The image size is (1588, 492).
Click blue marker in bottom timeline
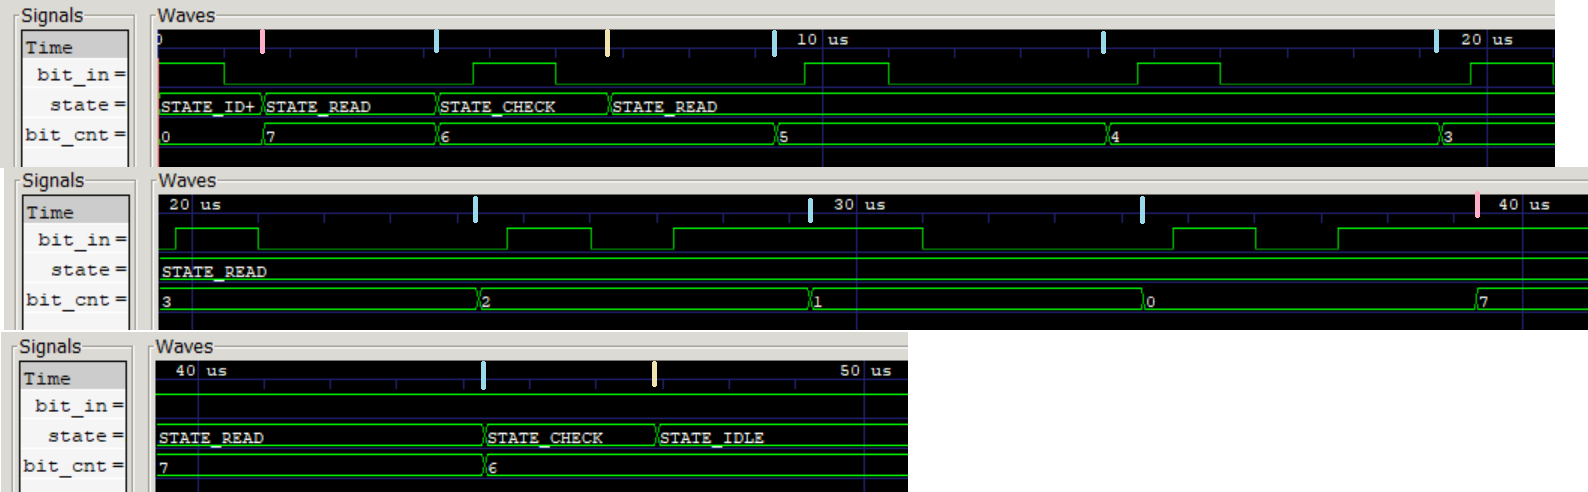tap(483, 374)
